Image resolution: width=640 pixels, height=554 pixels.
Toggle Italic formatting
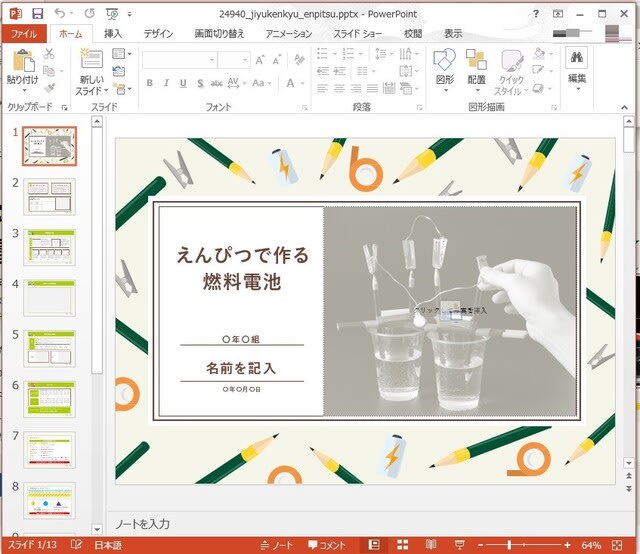[166, 83]
